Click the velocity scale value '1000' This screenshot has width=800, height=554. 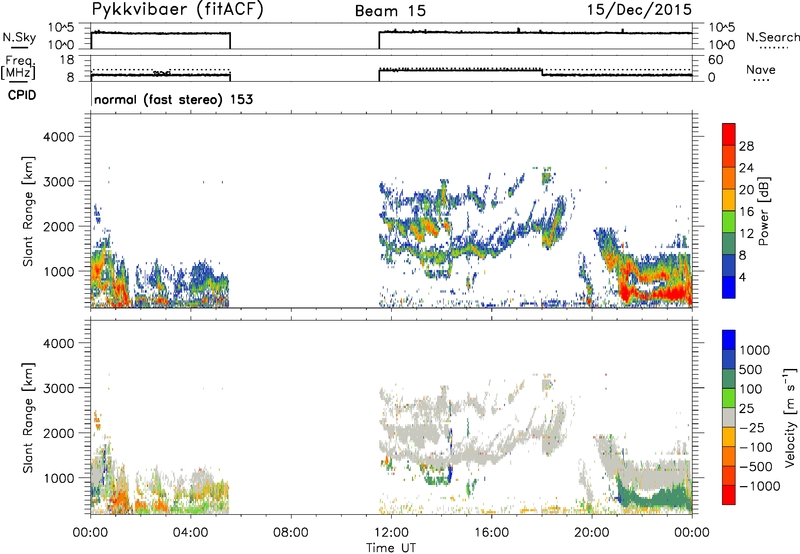coord(755,350)
